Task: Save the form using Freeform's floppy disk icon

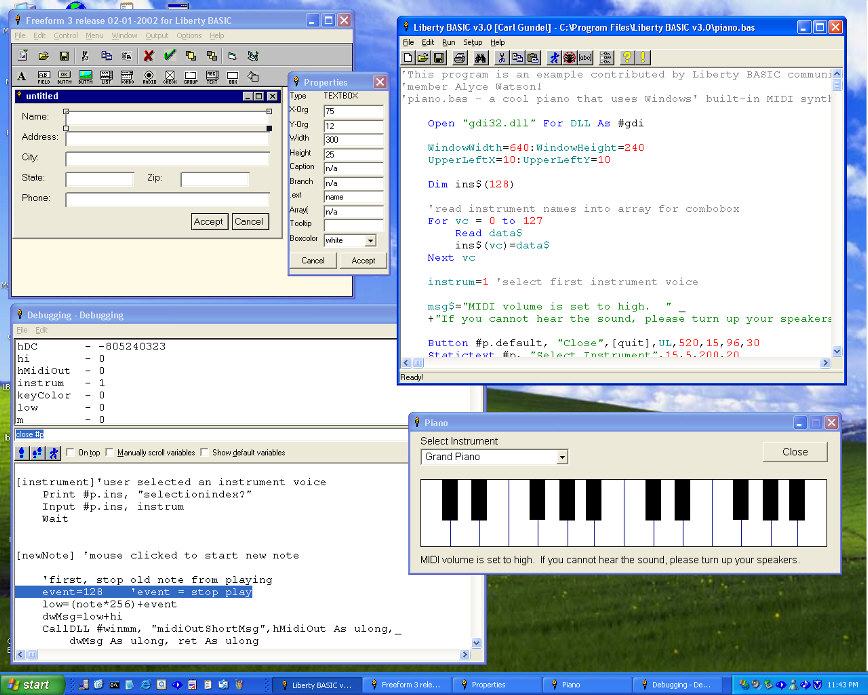Action: [64, 56]
